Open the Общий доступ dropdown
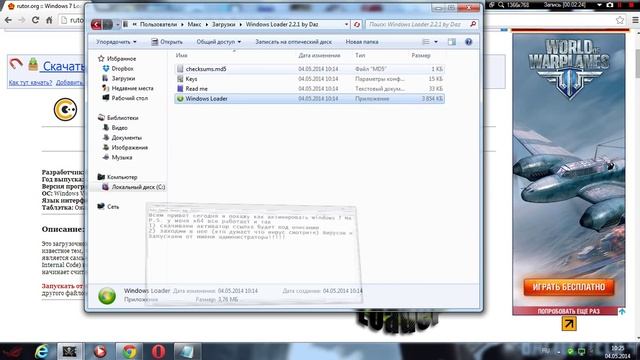640x360 pixels. pyautogui.click(x=219, y=42)
